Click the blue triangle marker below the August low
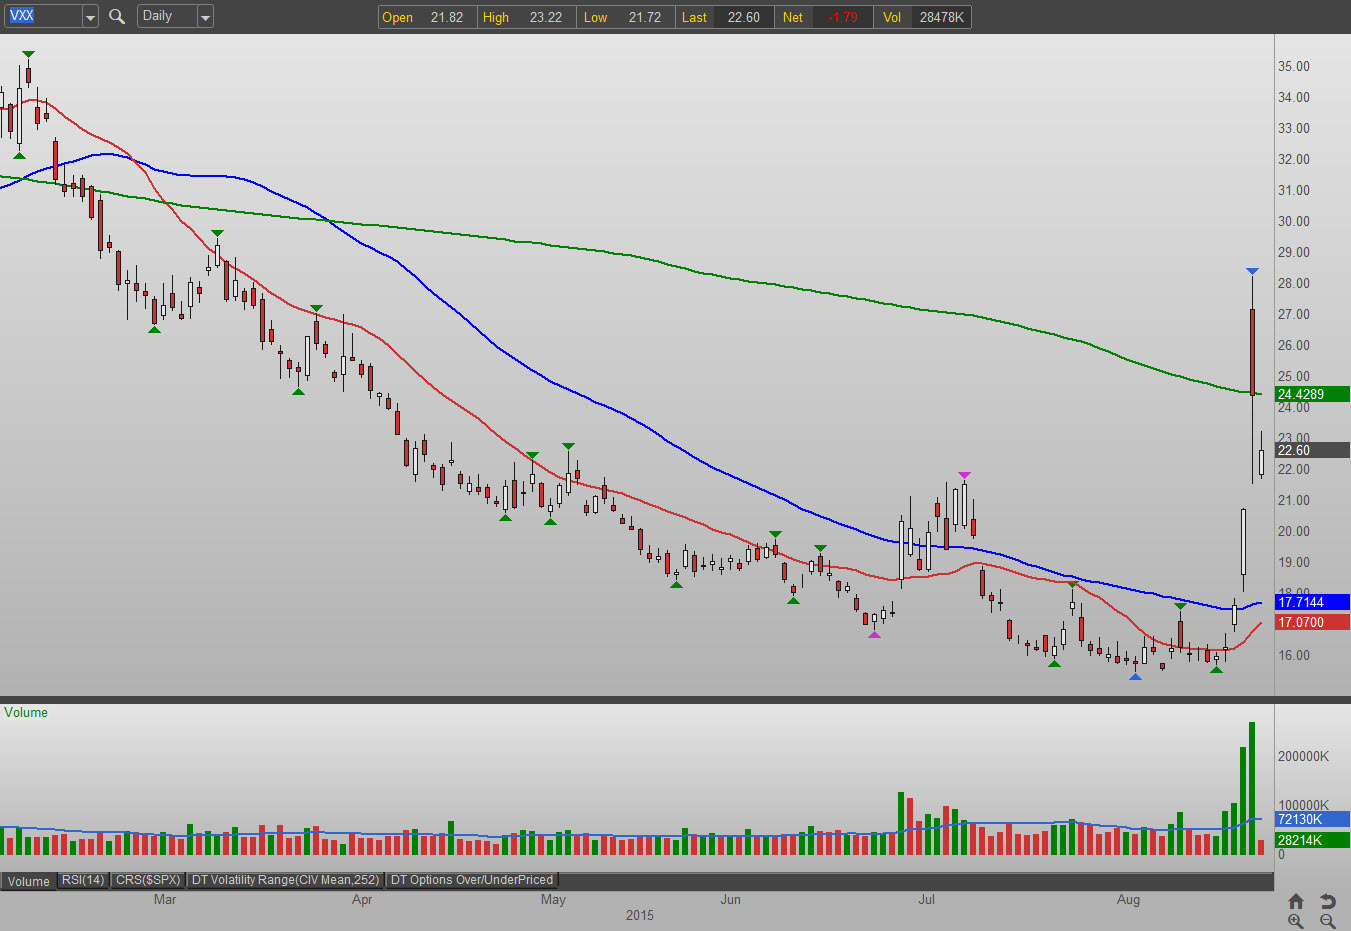Image resolution: width=1351 pixels, height=931 pixels. pos(1135,677)
